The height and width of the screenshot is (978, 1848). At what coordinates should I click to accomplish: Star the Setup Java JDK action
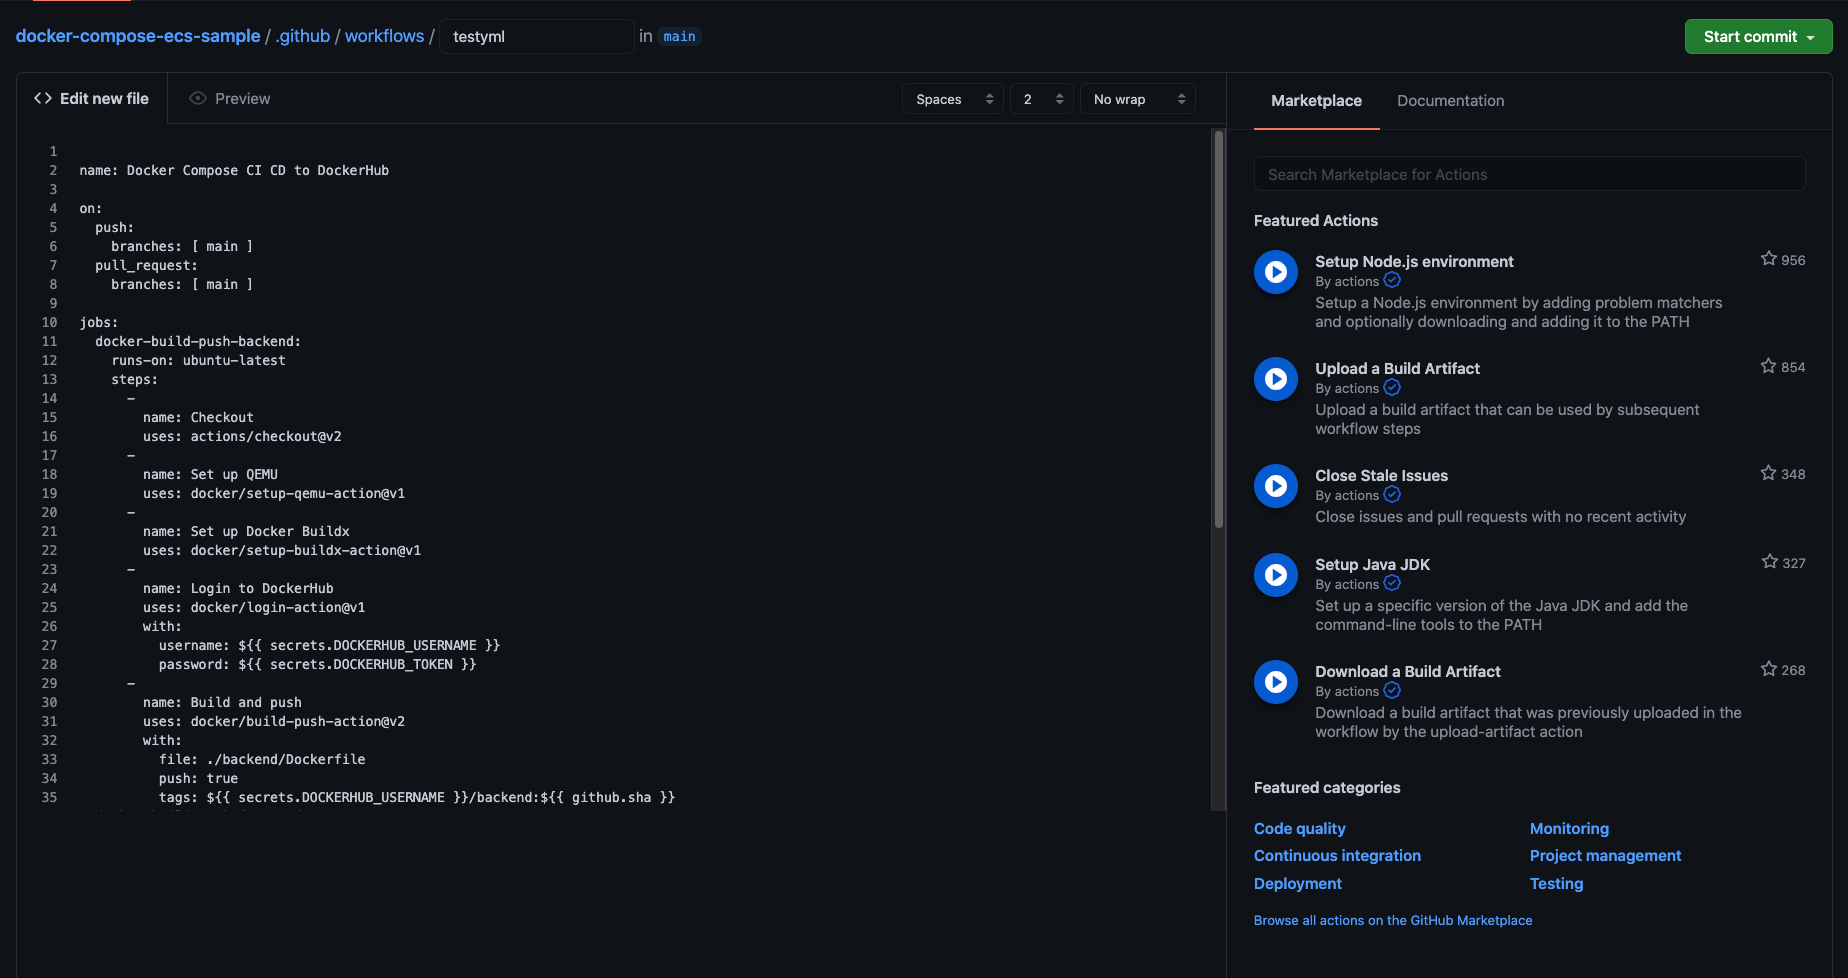1769,562
